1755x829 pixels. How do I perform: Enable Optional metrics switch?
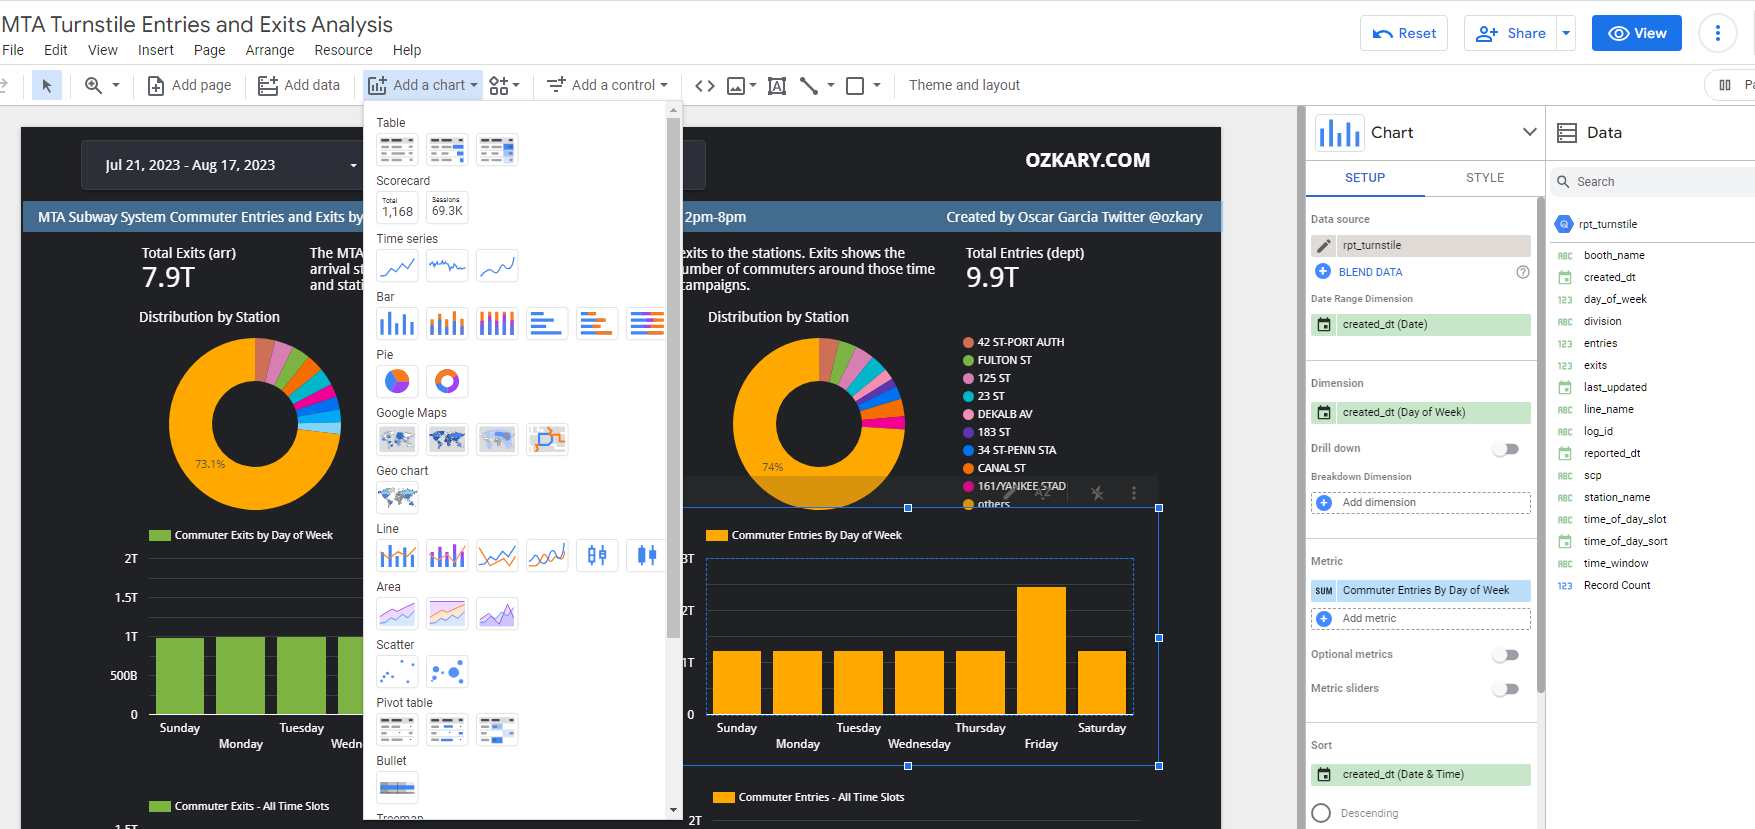click(x=1506, y=655)
